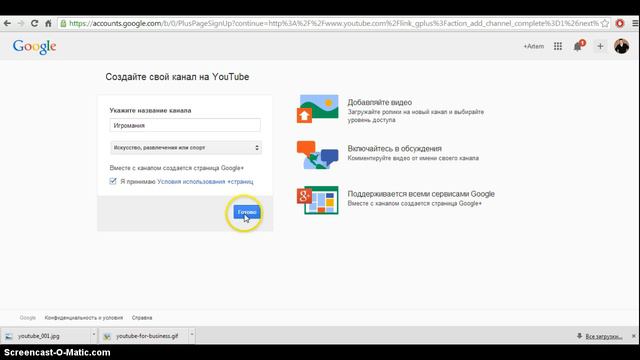Click the Включайтесь в обсуждения chat icon
Image resolution: width=640 pixels, height=360 pixels.
[318, 155]
